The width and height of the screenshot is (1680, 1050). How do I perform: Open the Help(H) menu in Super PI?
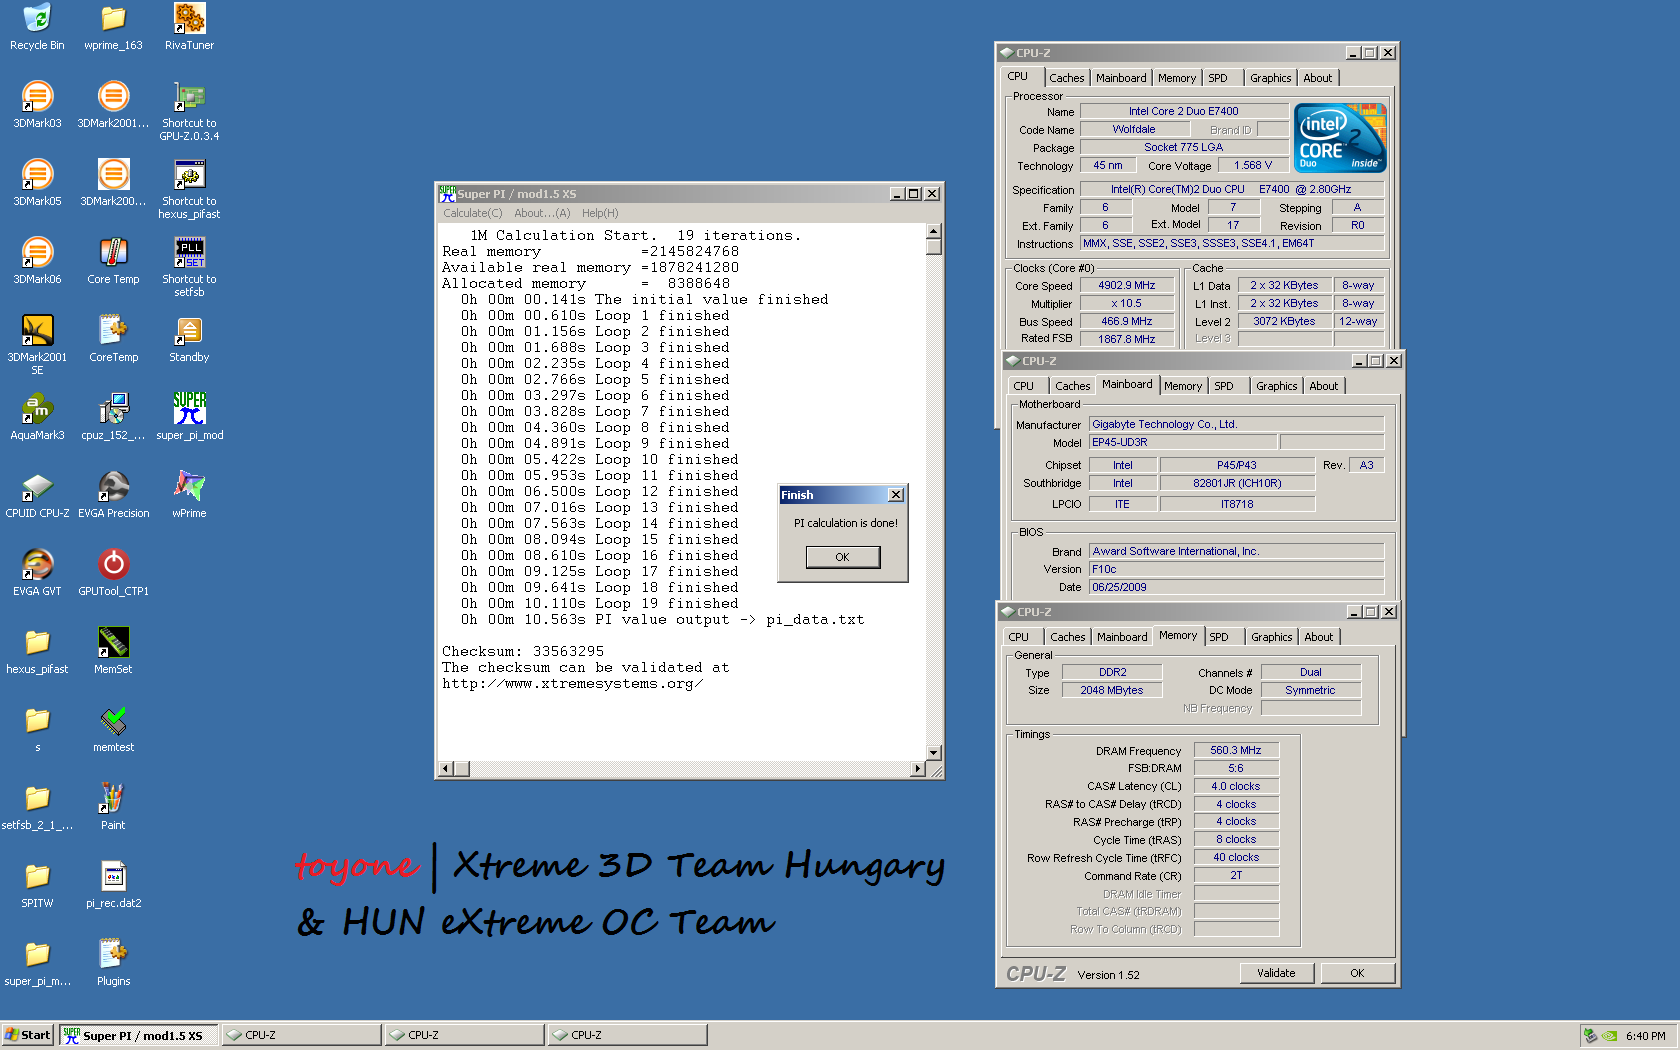[600, 213]
